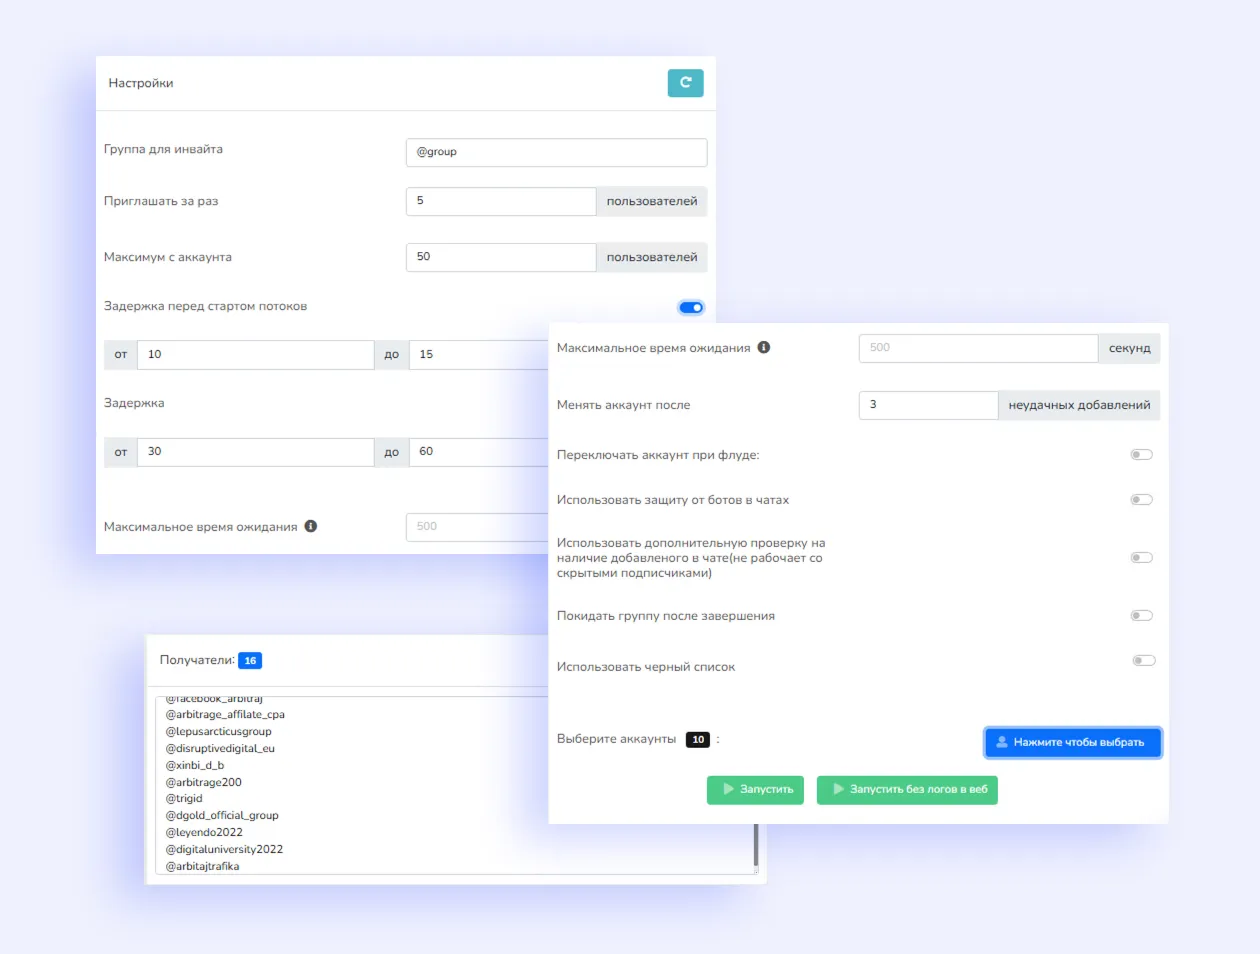Turn on Использовать черный список switch

1143,661
